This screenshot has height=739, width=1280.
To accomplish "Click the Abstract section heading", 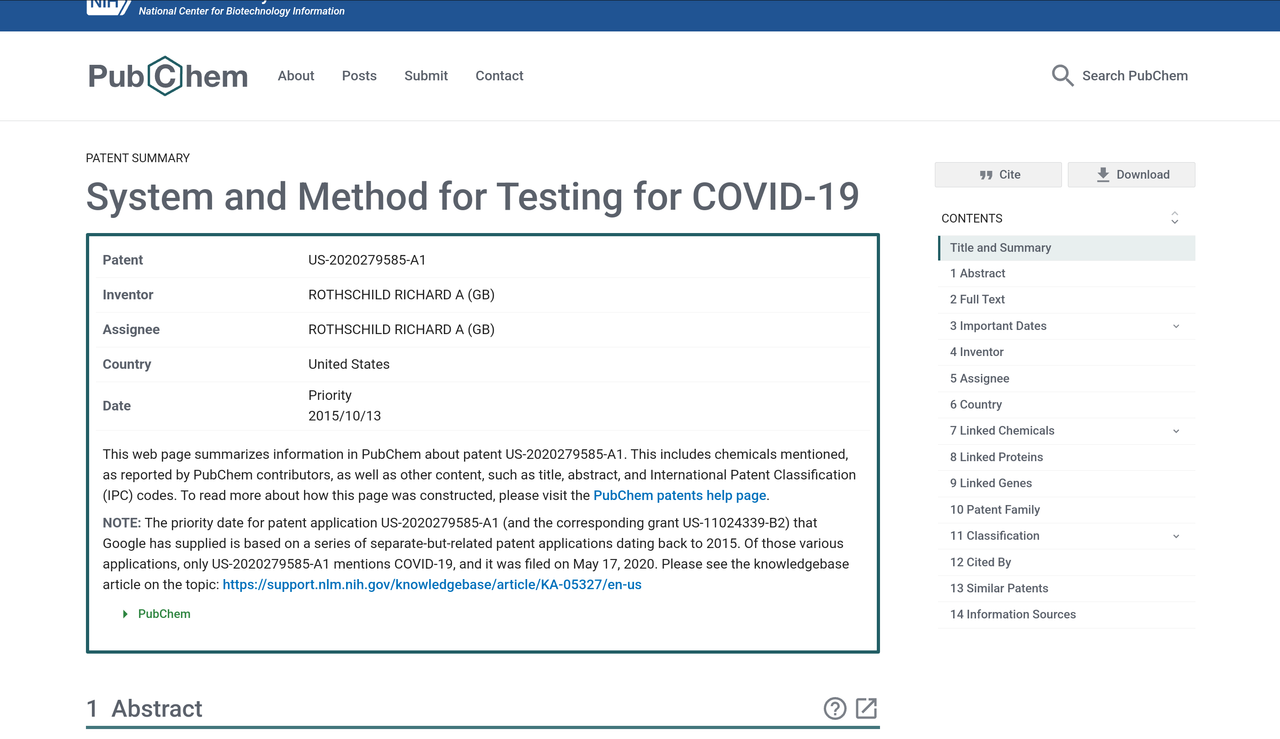I will [144, 709].
